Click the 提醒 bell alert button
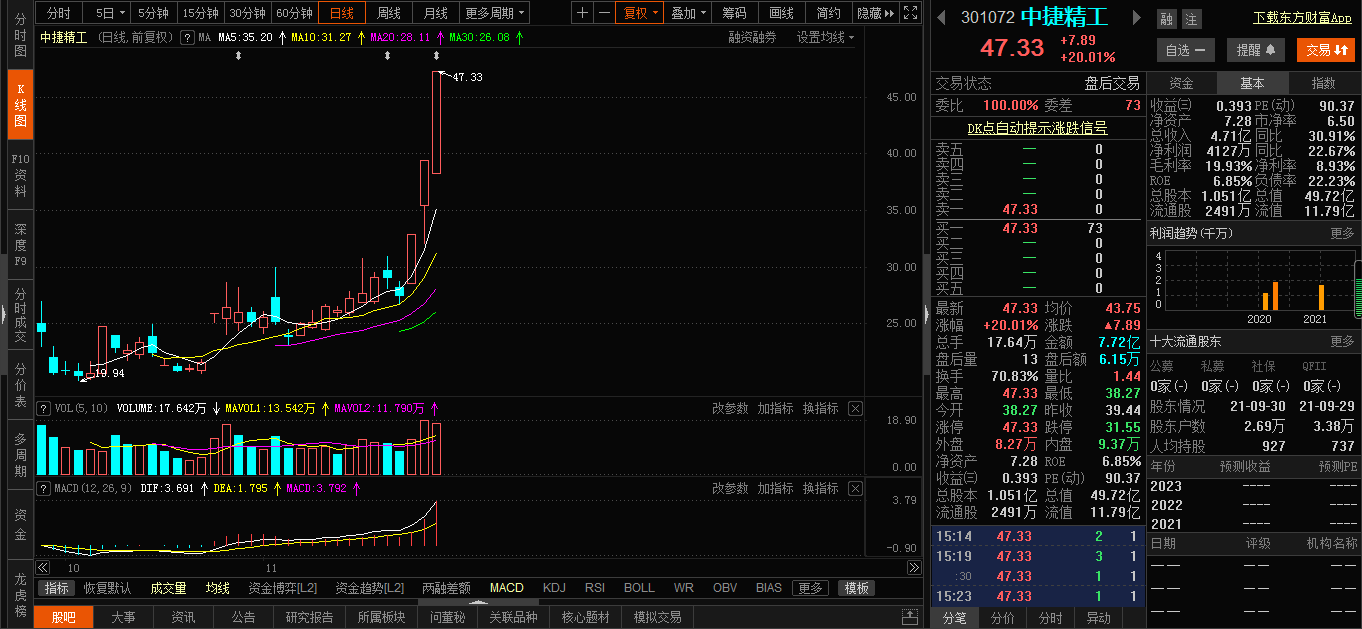The width and height of the screenshot is (1362, 629). pyautogui.click(x=1256, y=50)
